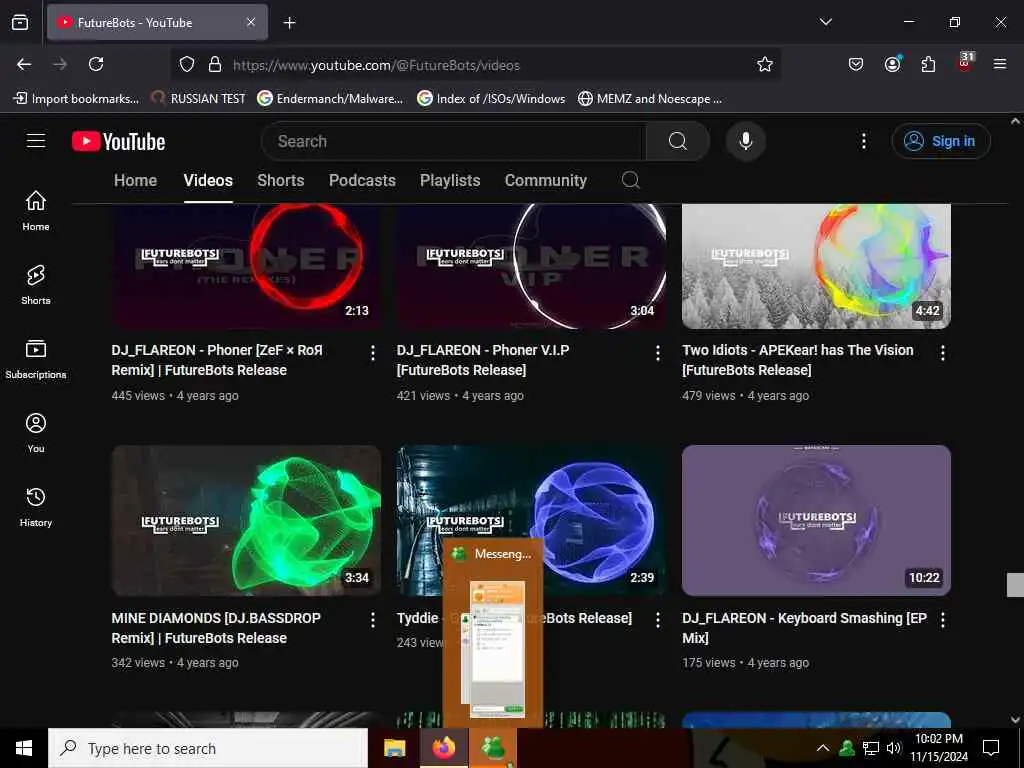1024x768 pixels.
Task: Show hidden system tray icons
Action: 823,748
